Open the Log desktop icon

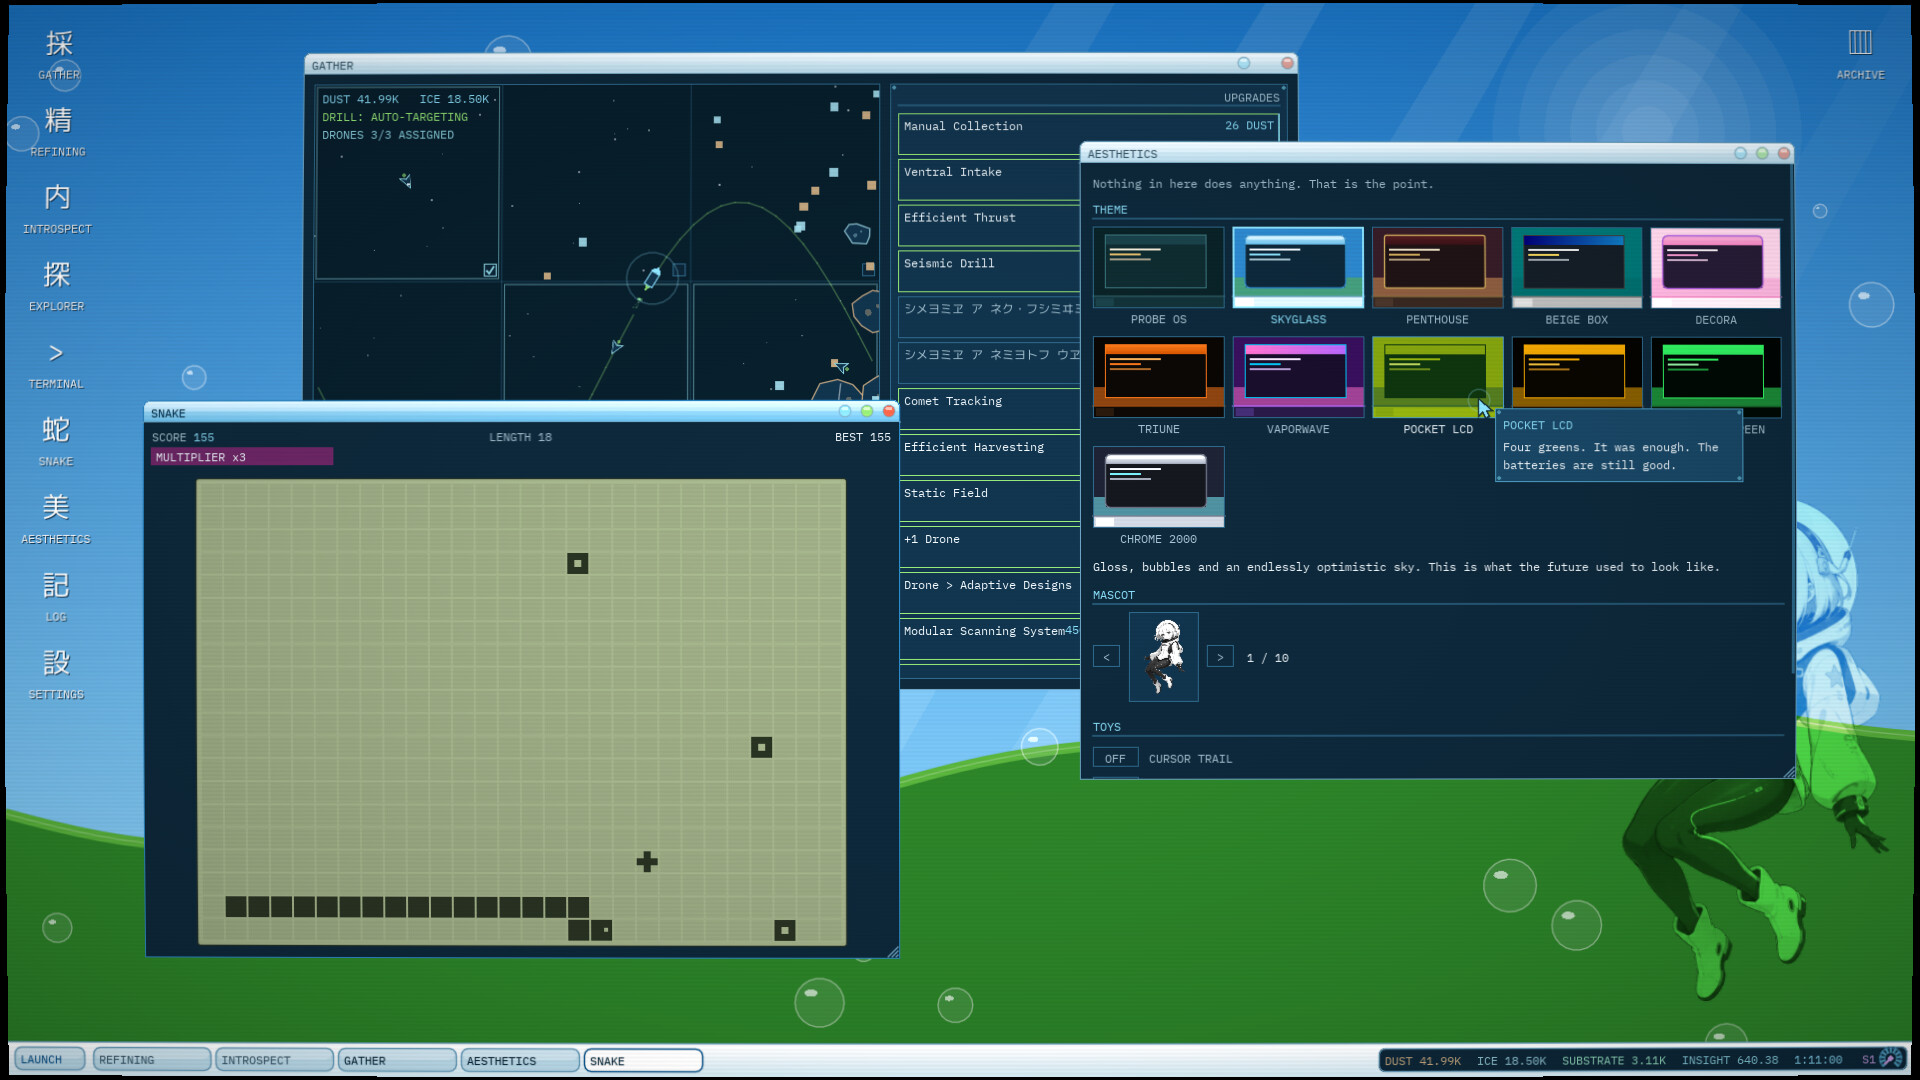(56, 597)
